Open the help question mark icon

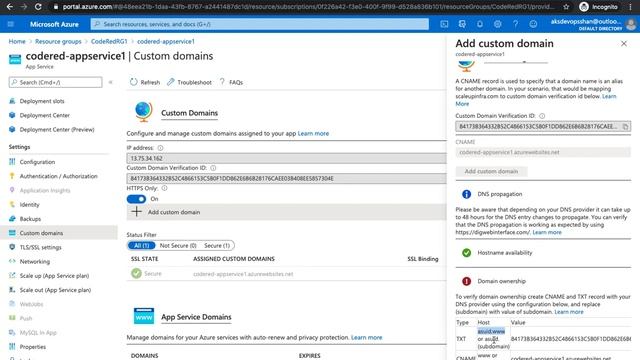[516, 24]
